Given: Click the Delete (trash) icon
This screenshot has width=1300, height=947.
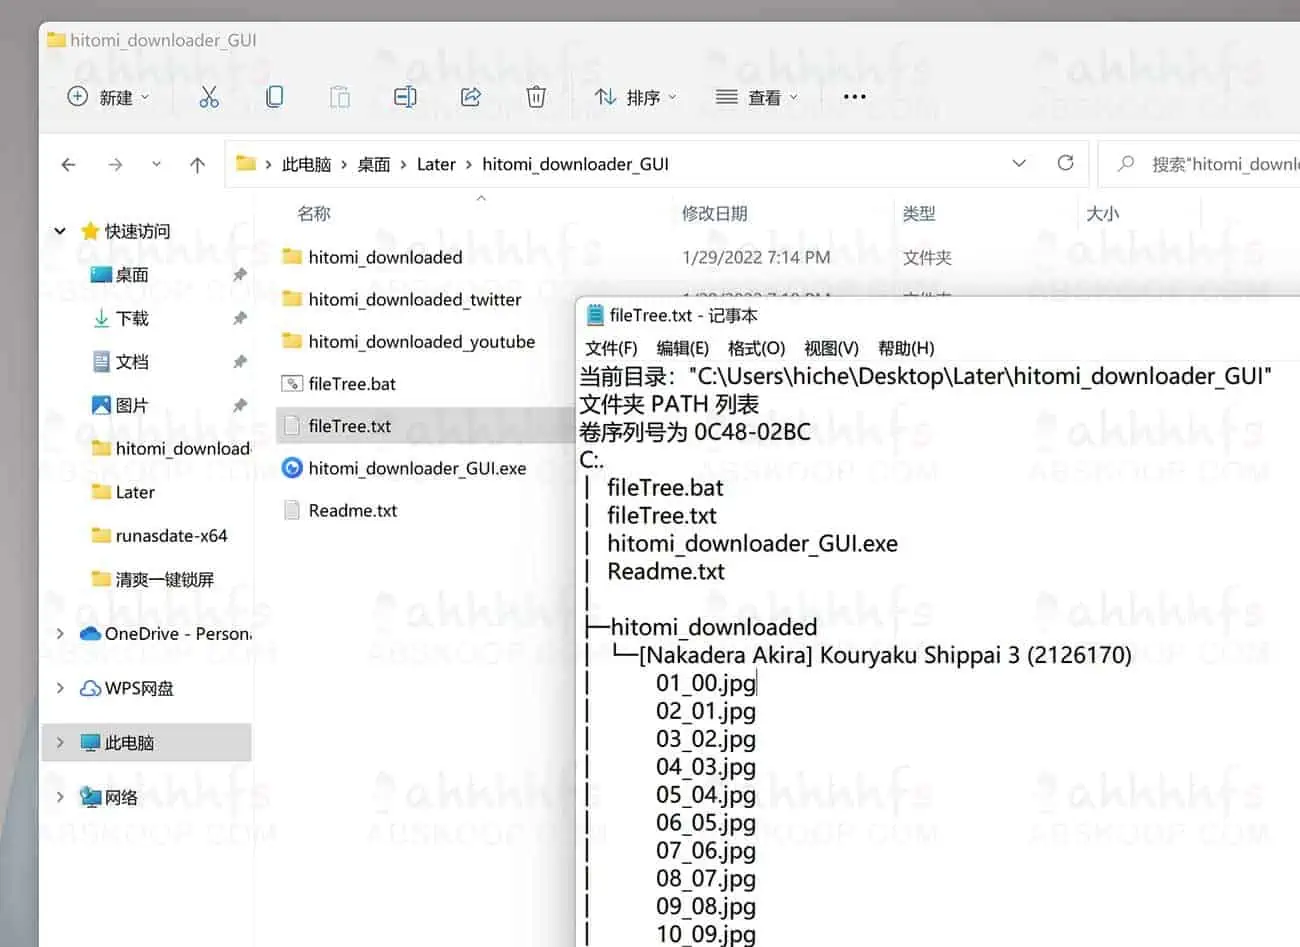Looking at the screenshot, I should click(536, 96).
